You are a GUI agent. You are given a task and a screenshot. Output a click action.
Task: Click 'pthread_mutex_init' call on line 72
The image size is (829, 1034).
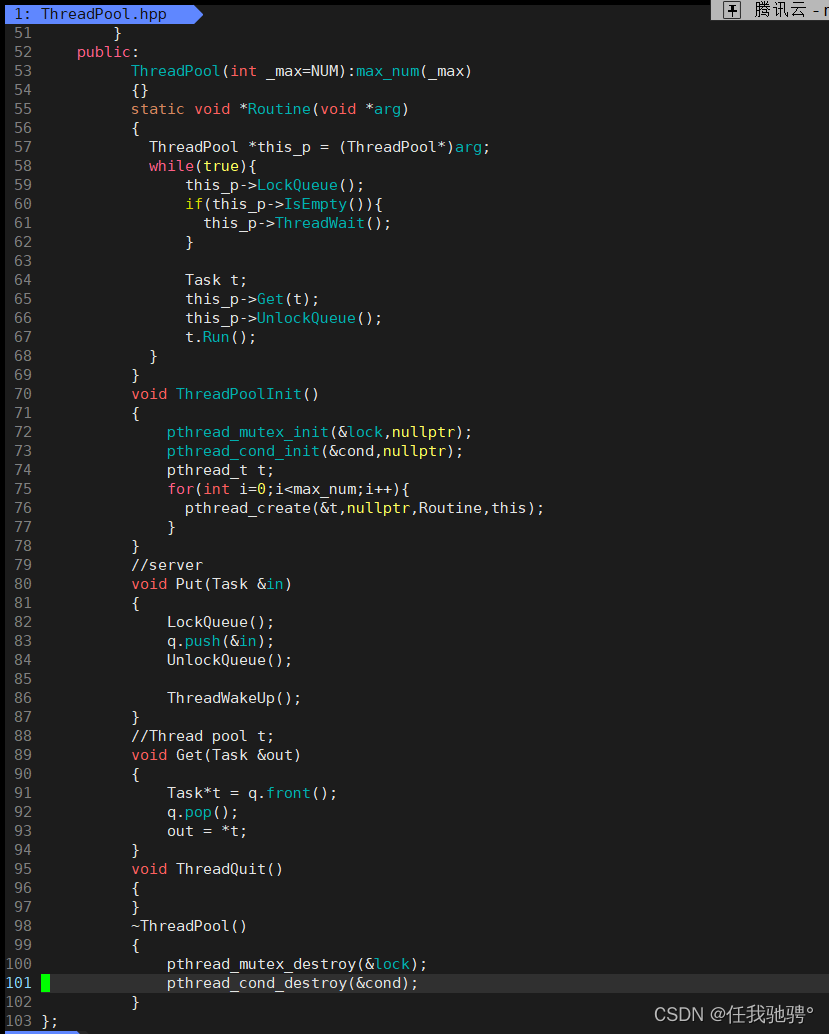[247, 433]
